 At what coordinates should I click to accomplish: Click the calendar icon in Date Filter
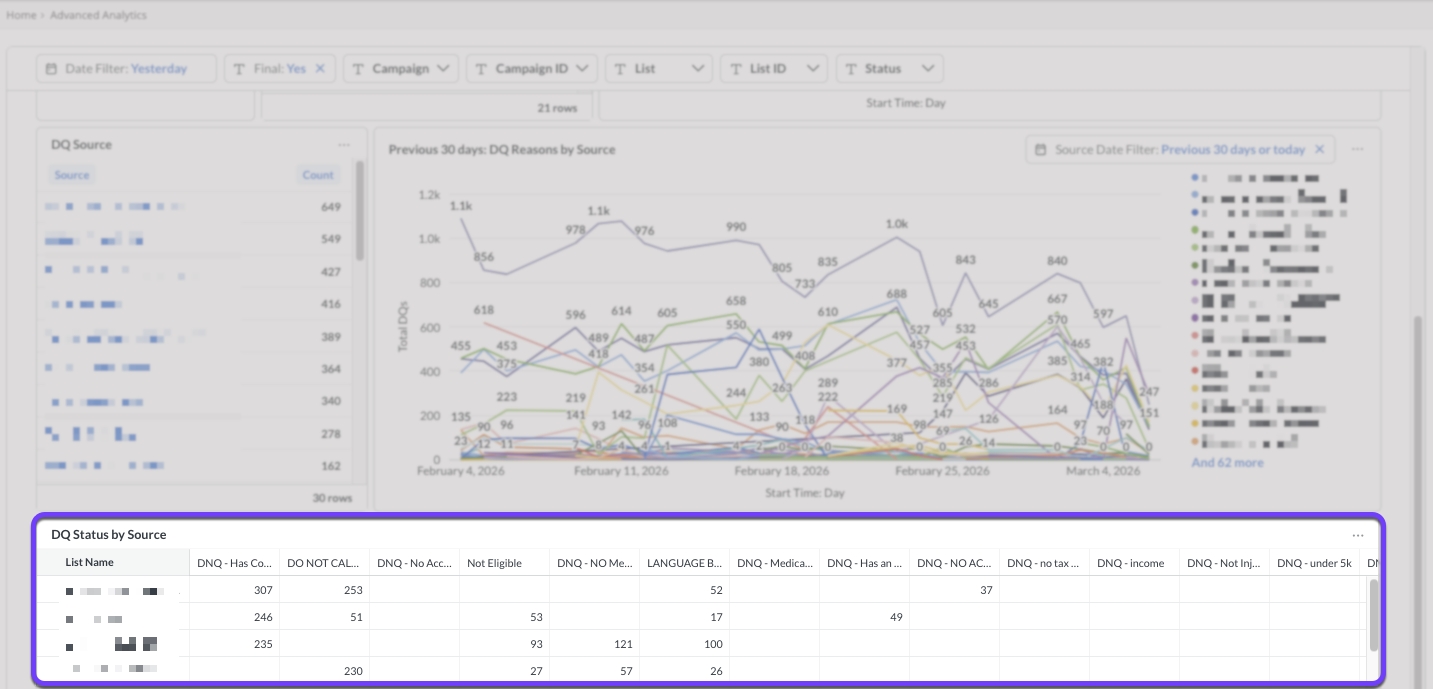coord(52,69)
